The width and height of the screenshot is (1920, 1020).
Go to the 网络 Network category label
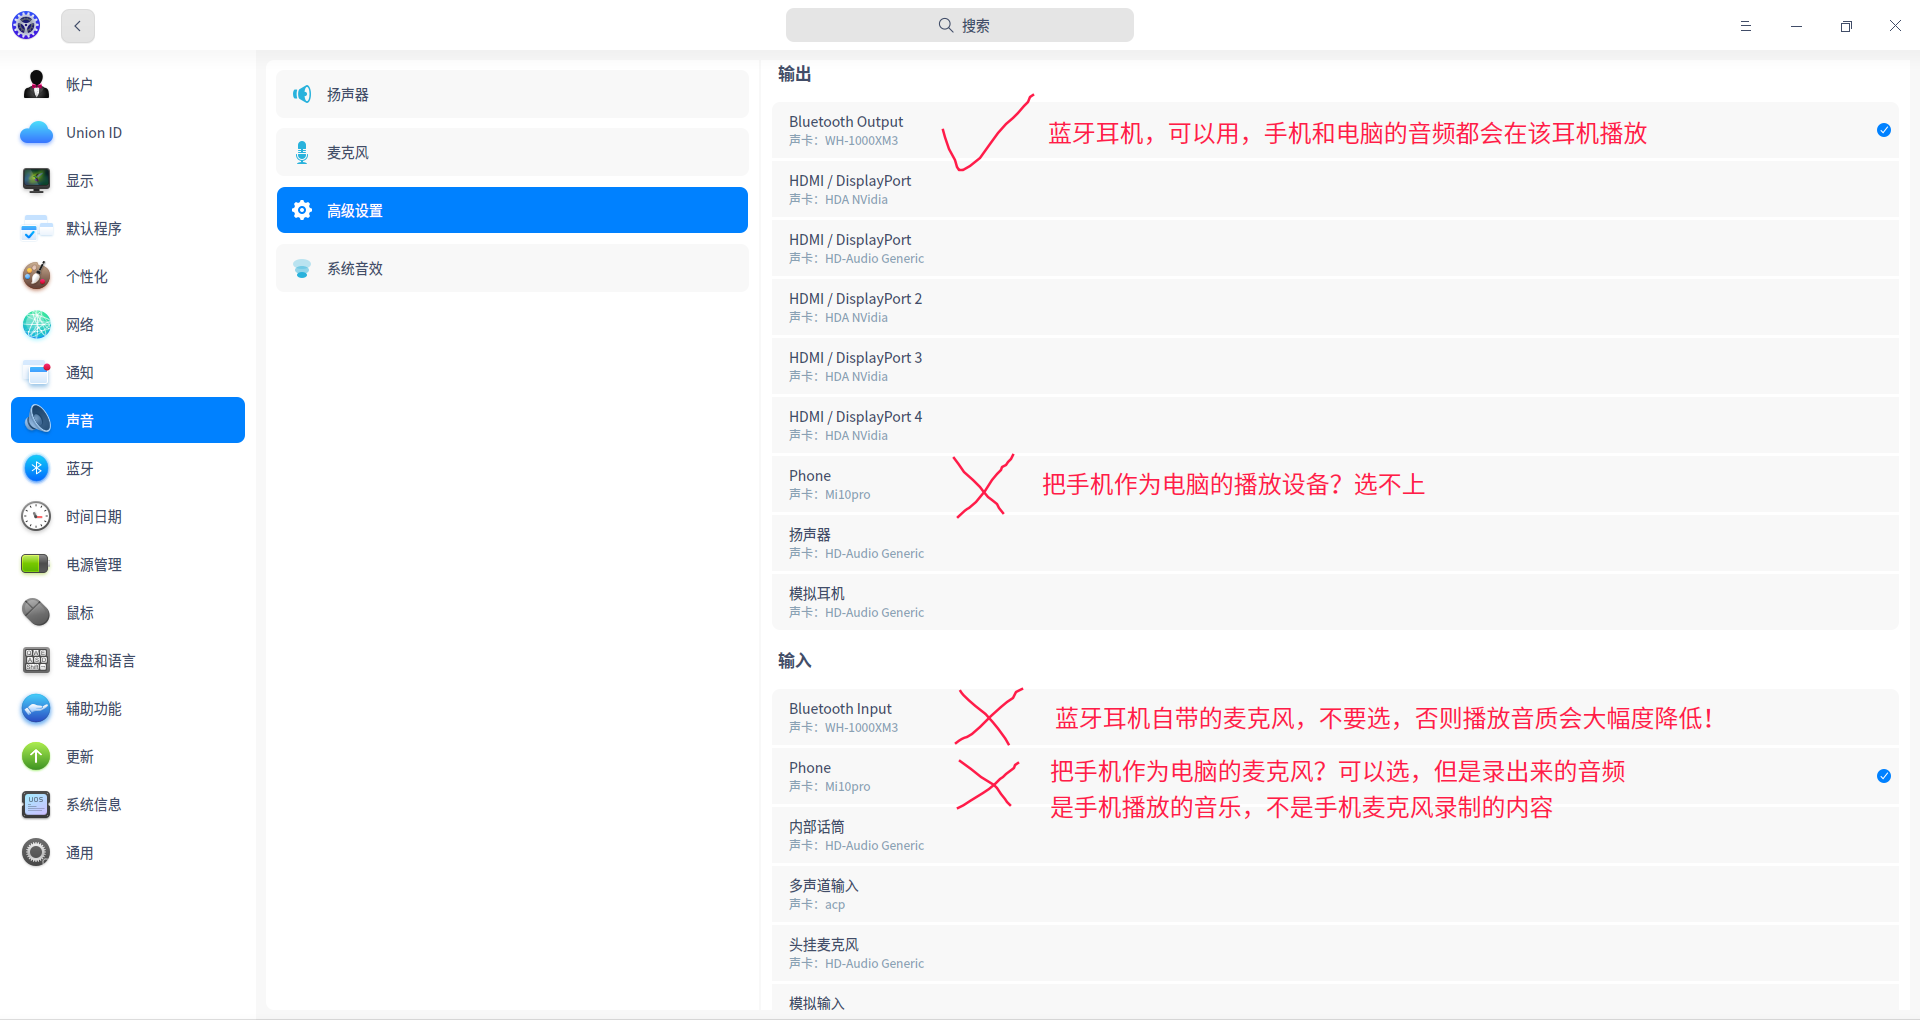80,325
